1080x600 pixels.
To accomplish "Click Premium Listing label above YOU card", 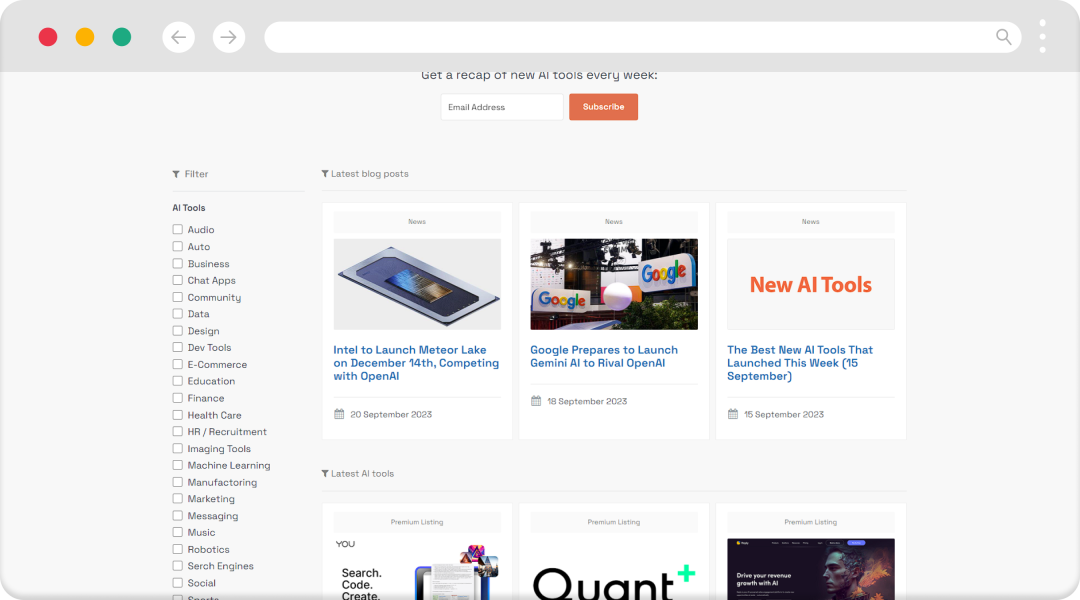I will click(x=417, y=522).
